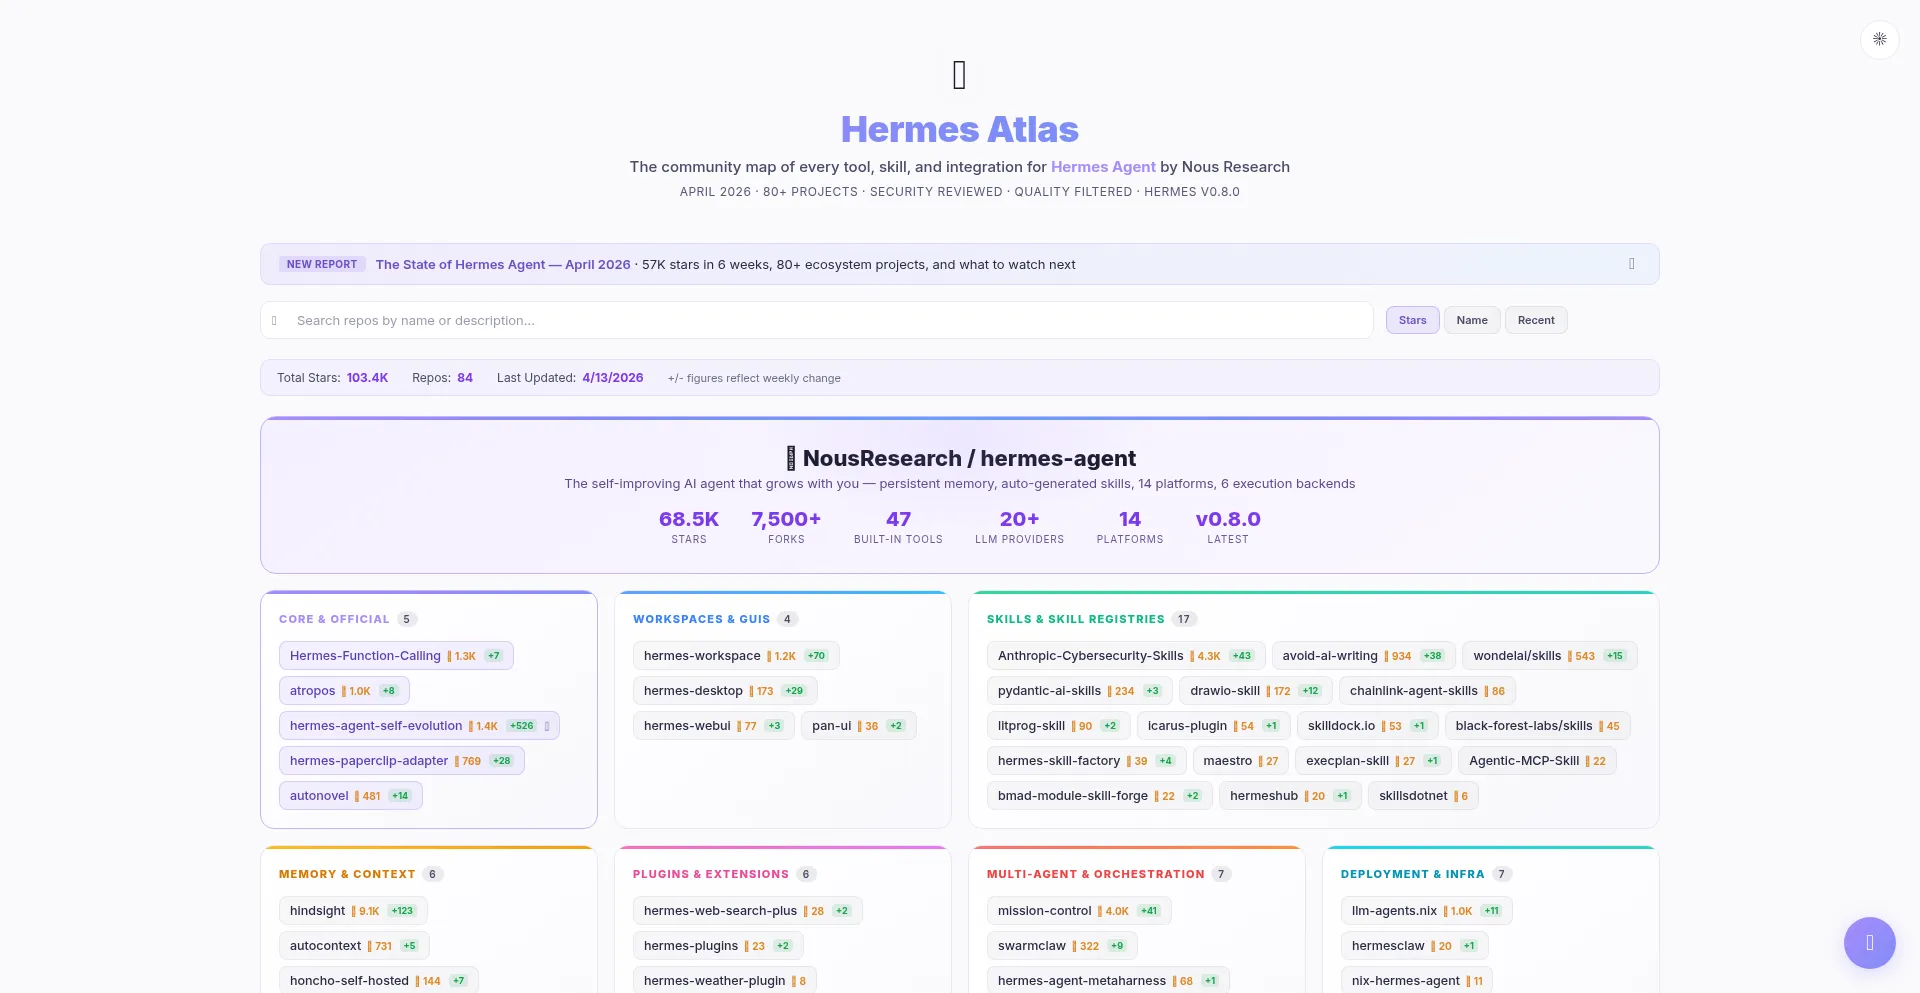This screenshot has height=993, width=1920.
Task: Open litprog-skill repo chip
Action: [1059, 726]
